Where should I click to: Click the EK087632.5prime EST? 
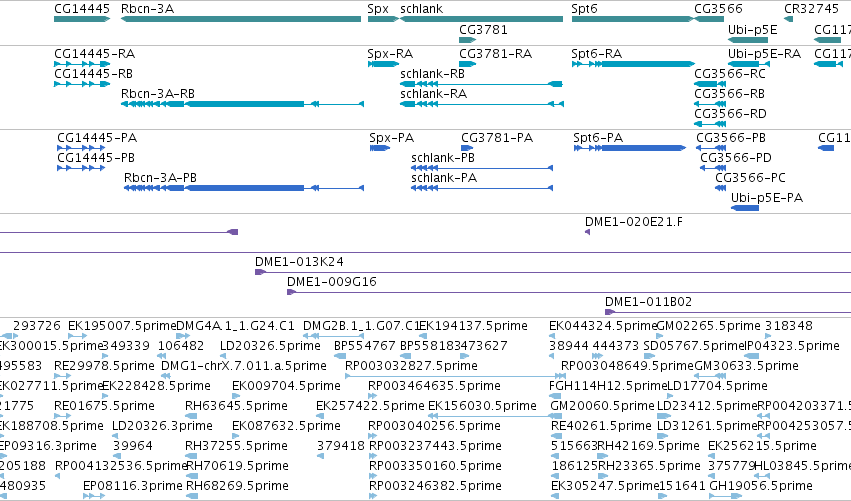coord(236,436)
